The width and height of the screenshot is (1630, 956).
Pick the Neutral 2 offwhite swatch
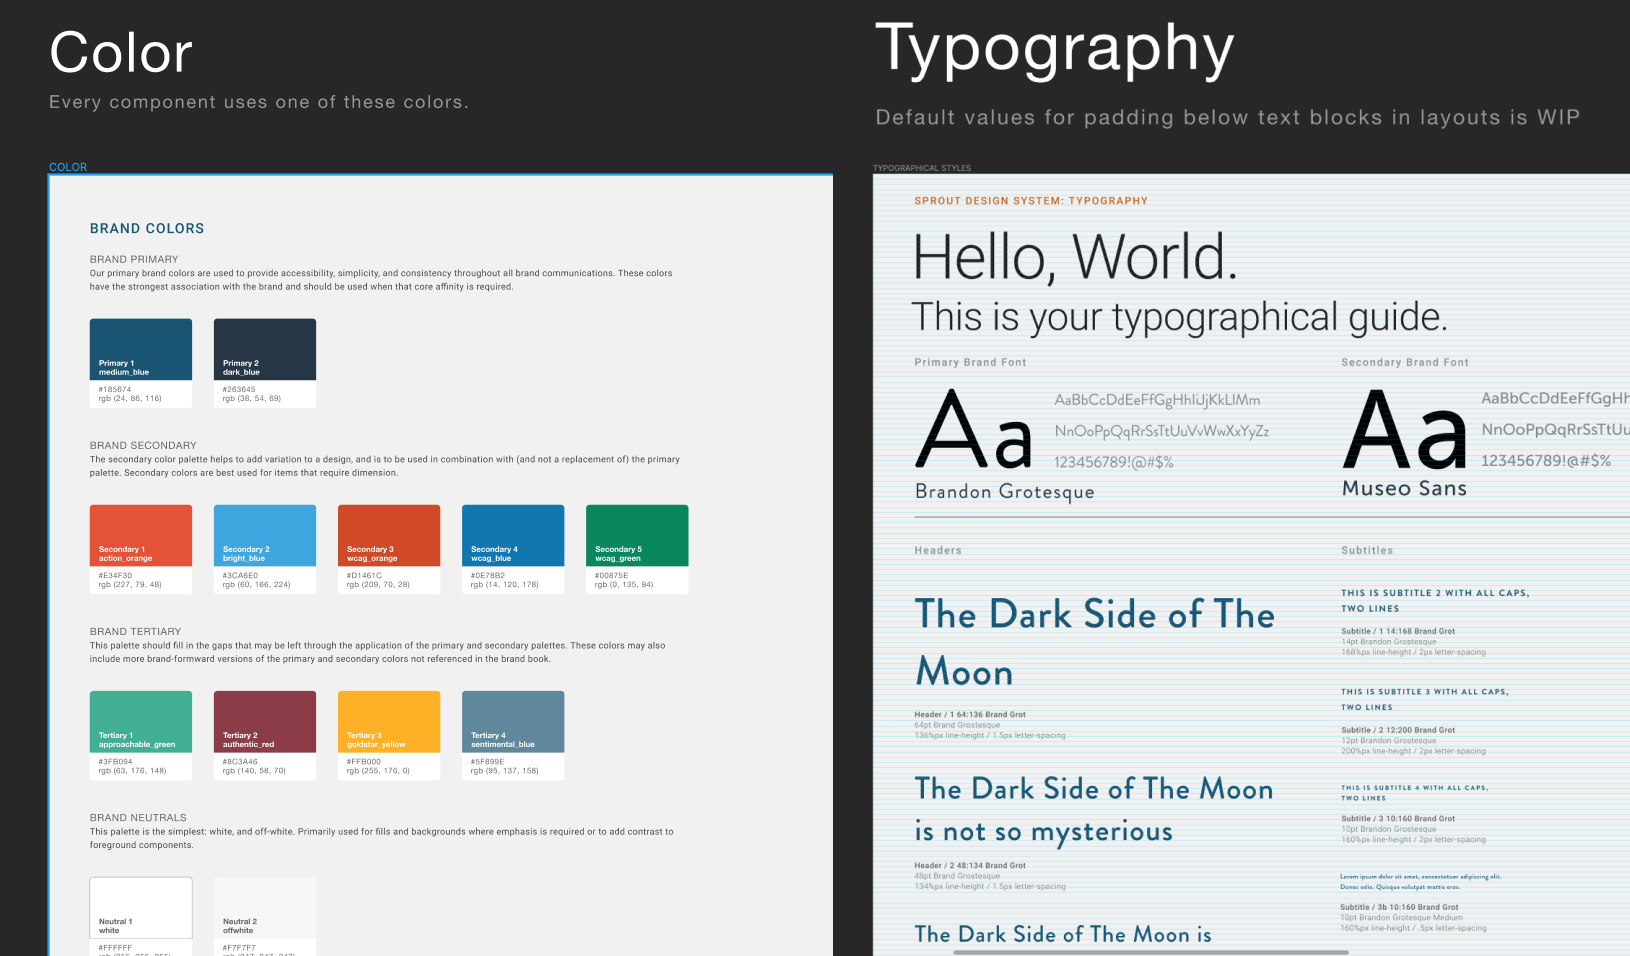point(265,908)
